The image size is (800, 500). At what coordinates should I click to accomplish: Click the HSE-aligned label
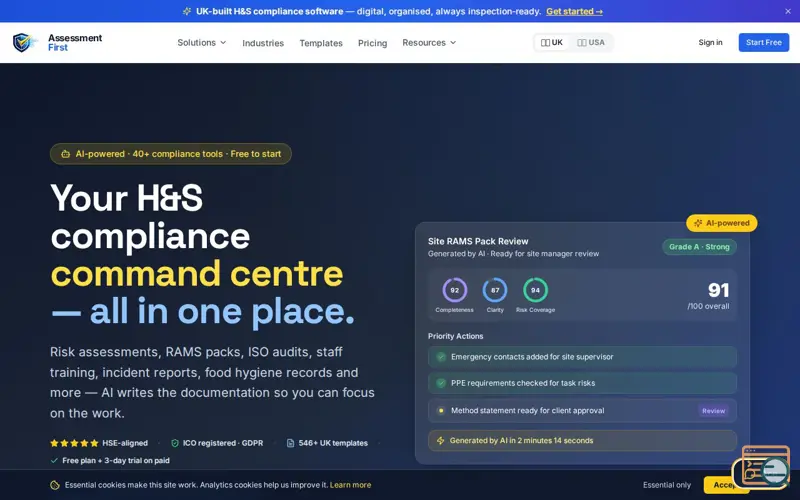[x=125, y=443]
